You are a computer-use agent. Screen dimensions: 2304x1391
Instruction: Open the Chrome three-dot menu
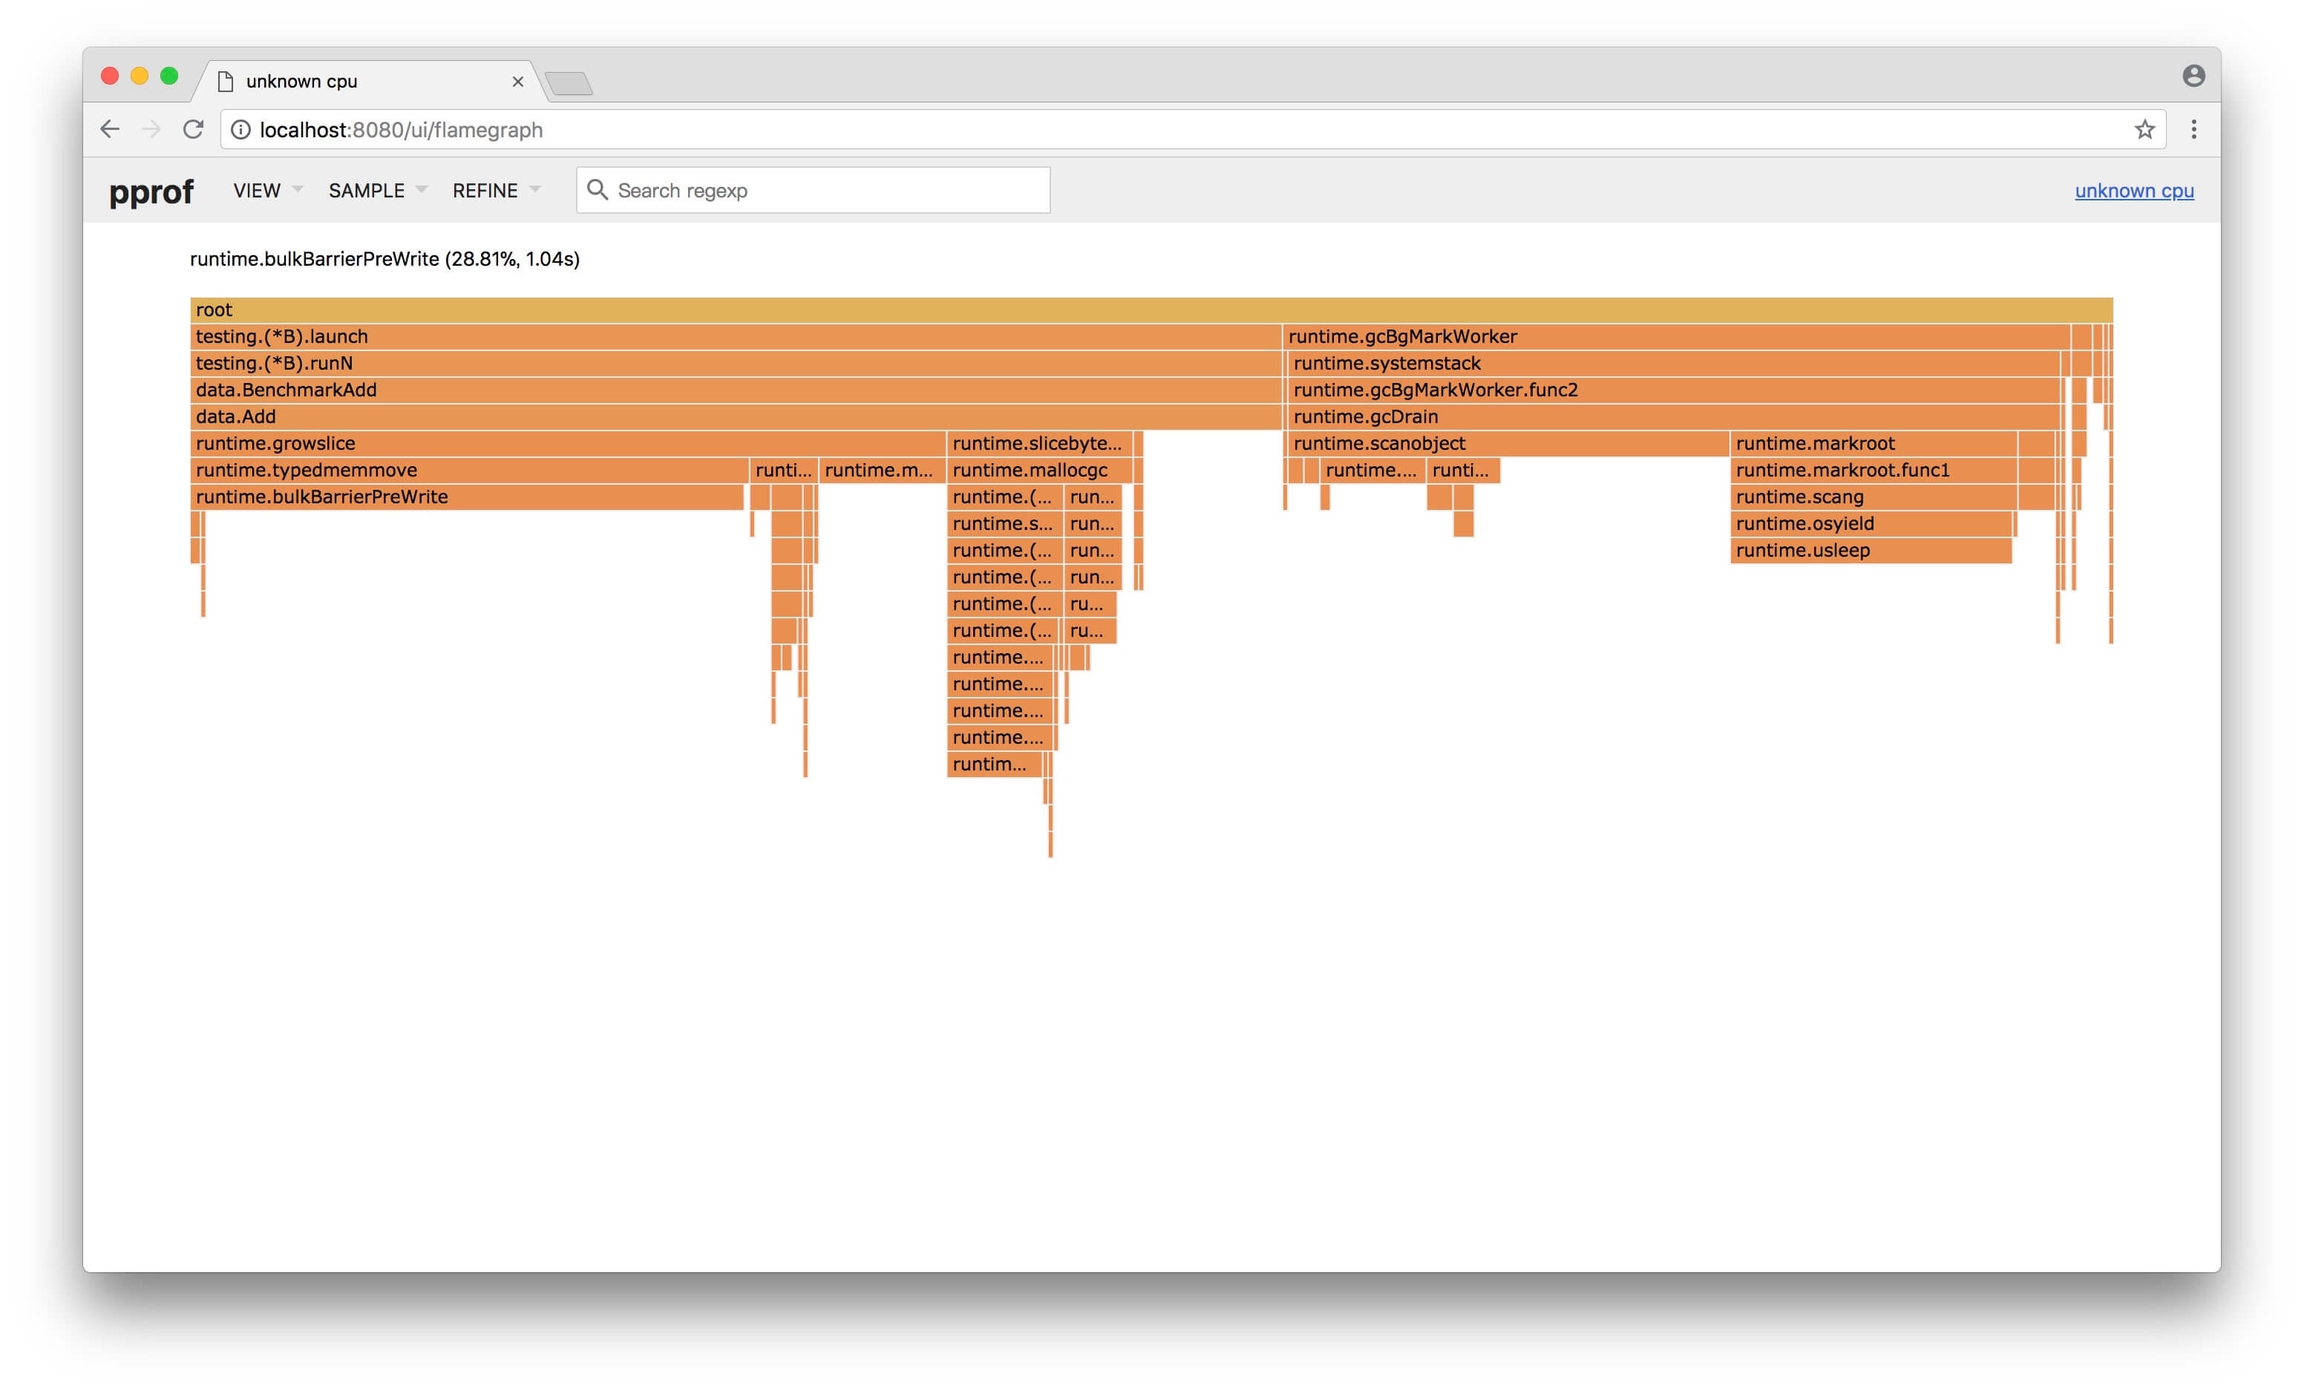[x=2193, y=129]
